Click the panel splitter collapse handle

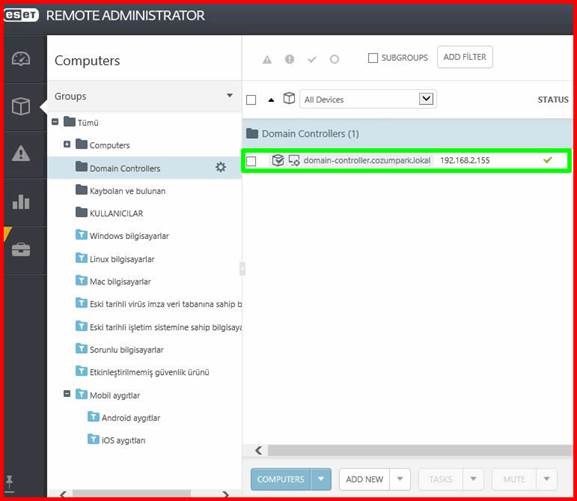[242, 269]
